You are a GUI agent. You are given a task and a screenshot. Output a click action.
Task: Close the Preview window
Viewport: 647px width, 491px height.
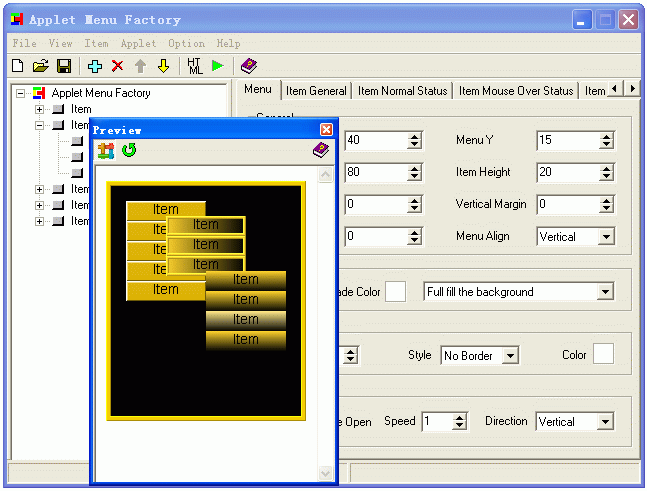[x=326, y=130]
